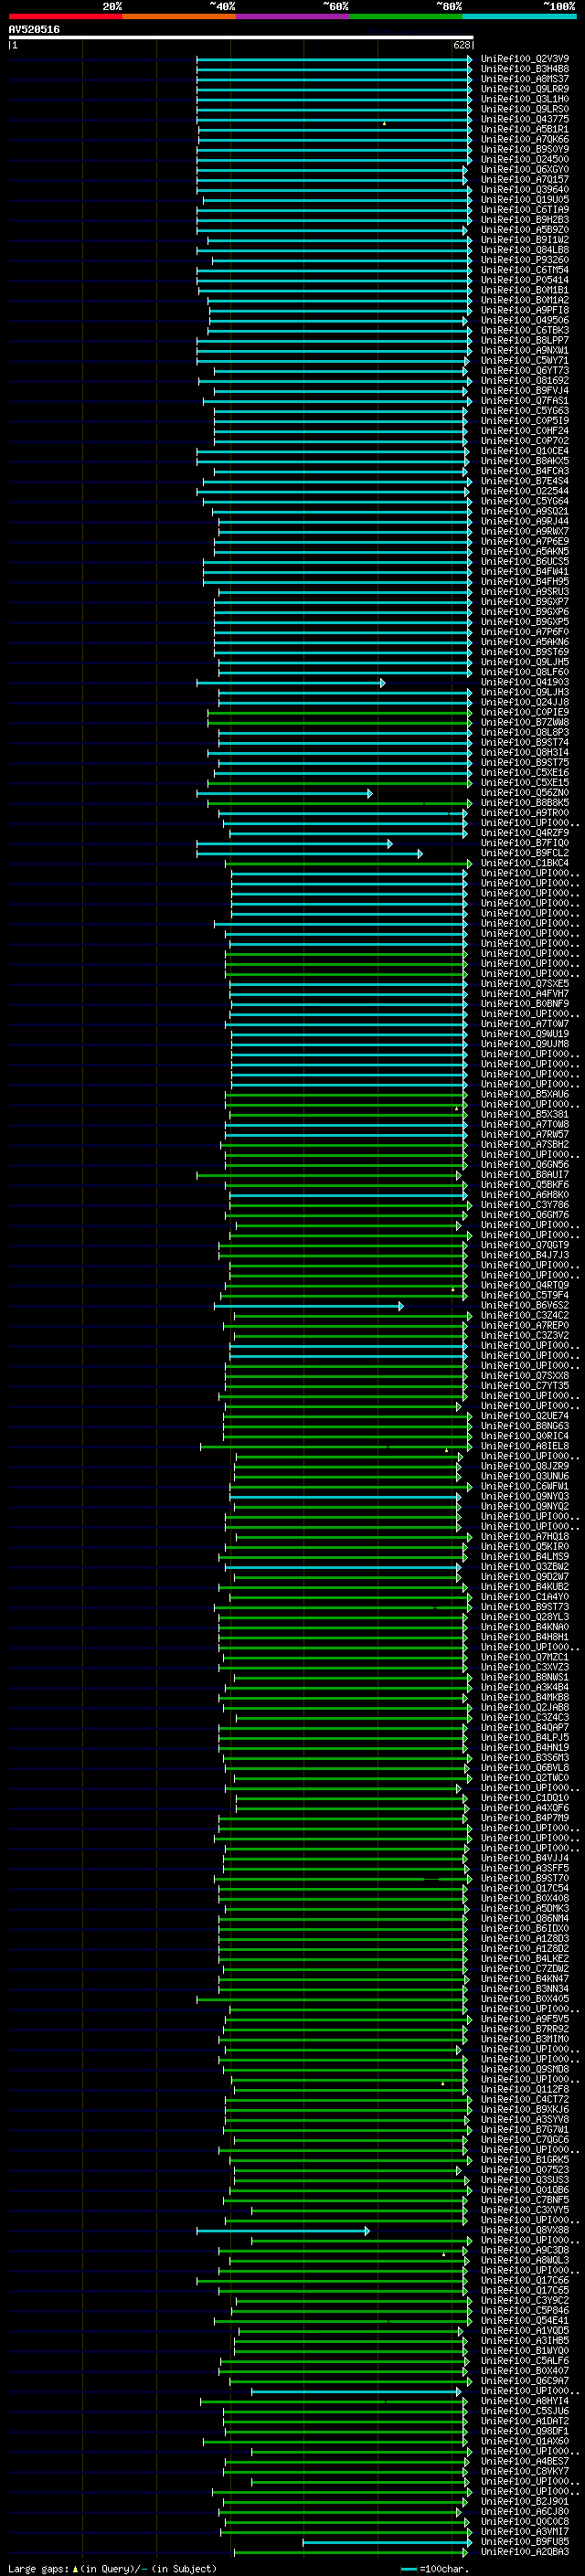Click the UniRef100_P93260 label
585x2576 pixels.
pyautogui.click(x=525, y=260)
